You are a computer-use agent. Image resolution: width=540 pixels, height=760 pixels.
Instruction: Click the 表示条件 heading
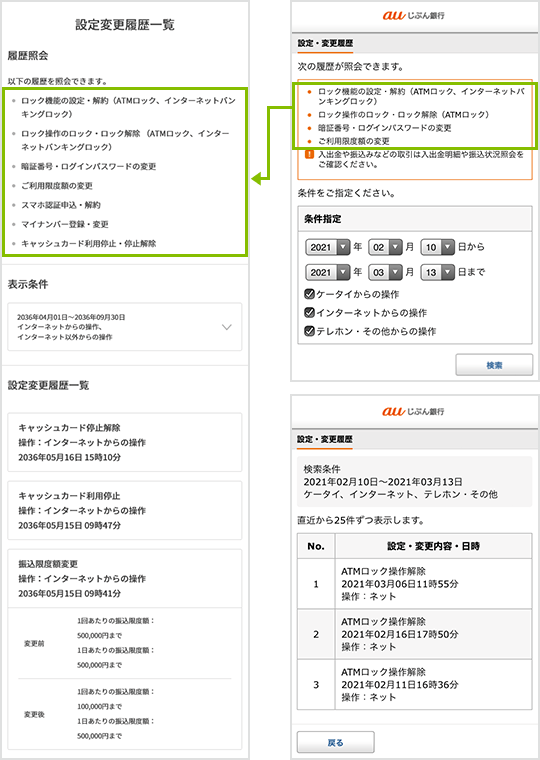tap(28, 285)
